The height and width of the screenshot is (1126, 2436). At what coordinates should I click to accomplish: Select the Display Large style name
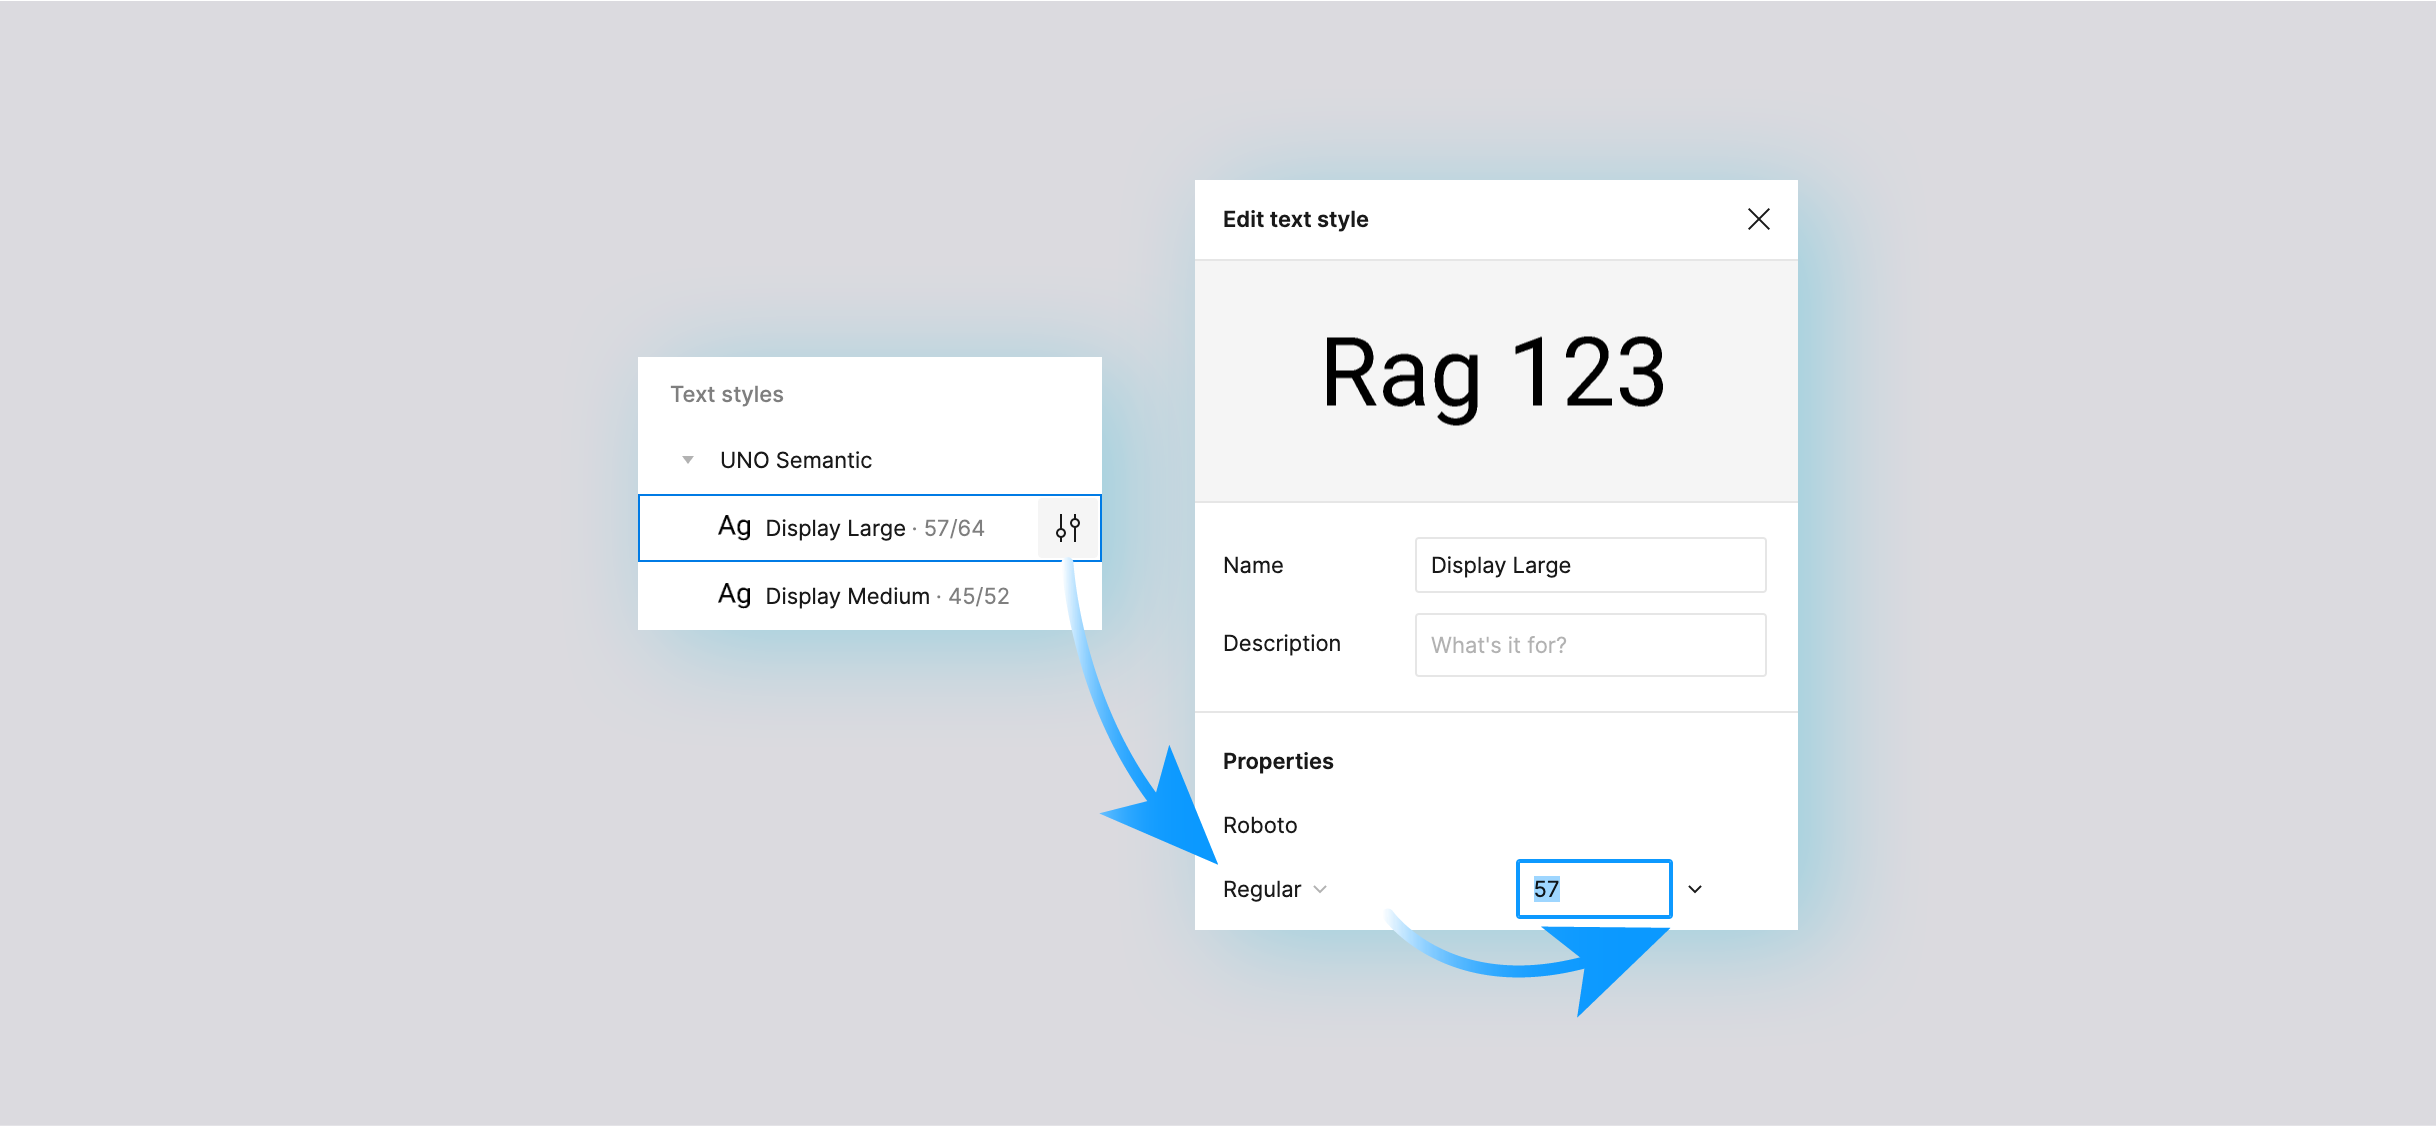tap(835, 528)
